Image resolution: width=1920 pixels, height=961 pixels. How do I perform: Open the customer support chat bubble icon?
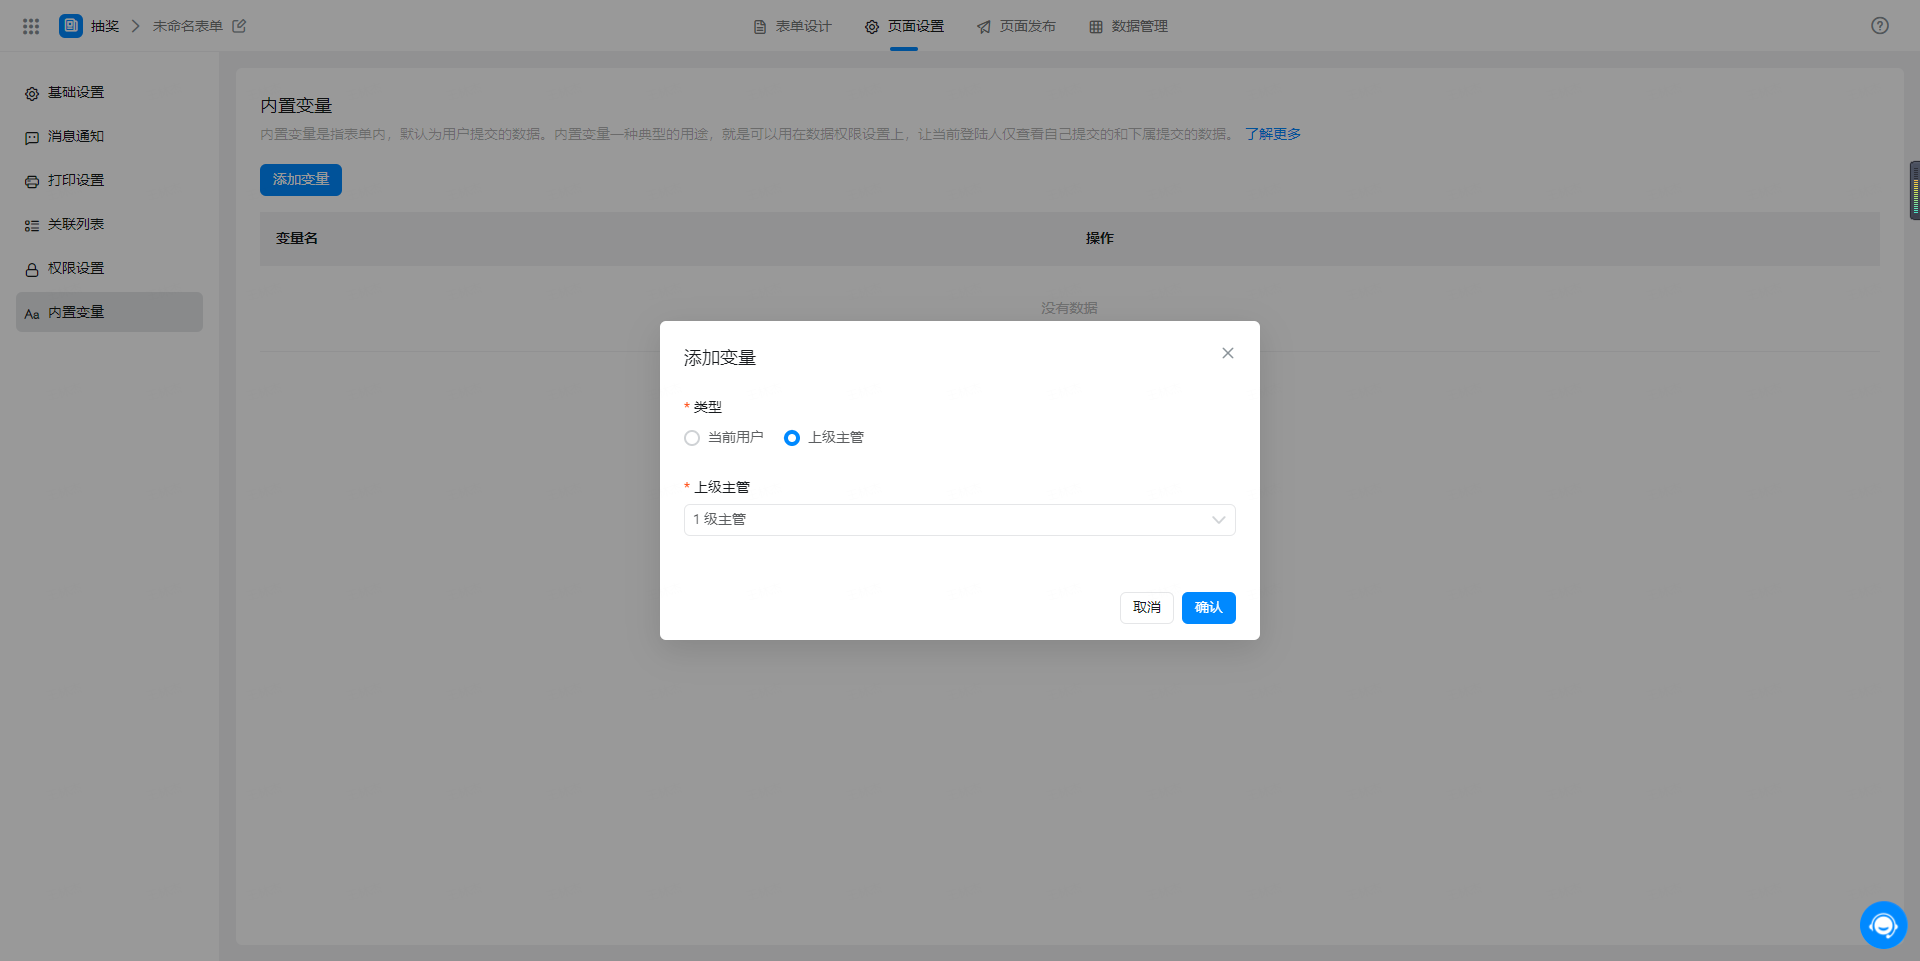(x=1883, y=925)
